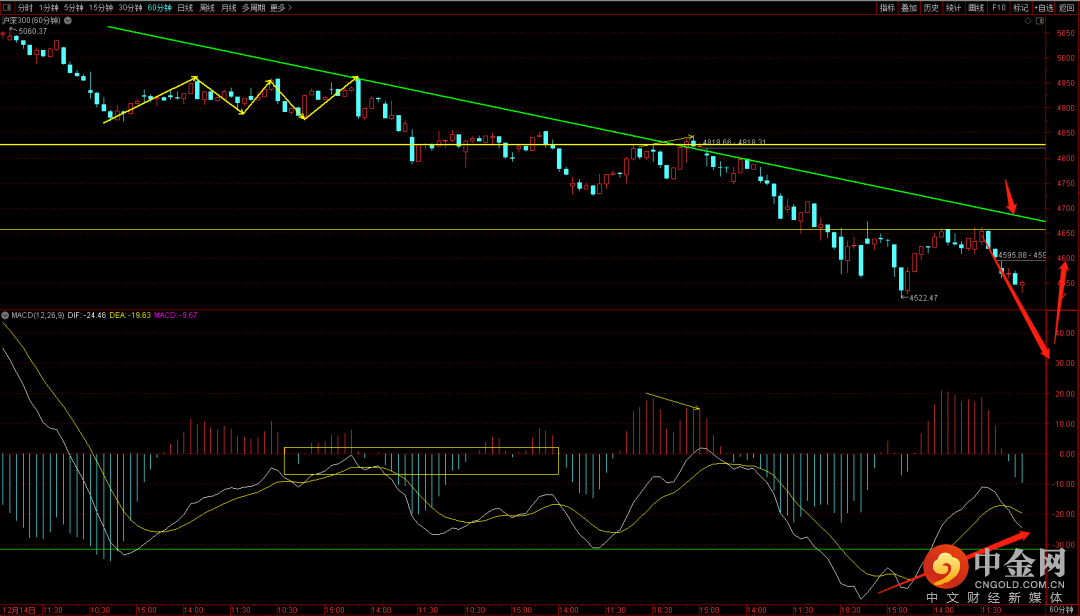Select the 周线 weekly period
The width and height of the screenshot is (1080, 616).
coord(207,7)
